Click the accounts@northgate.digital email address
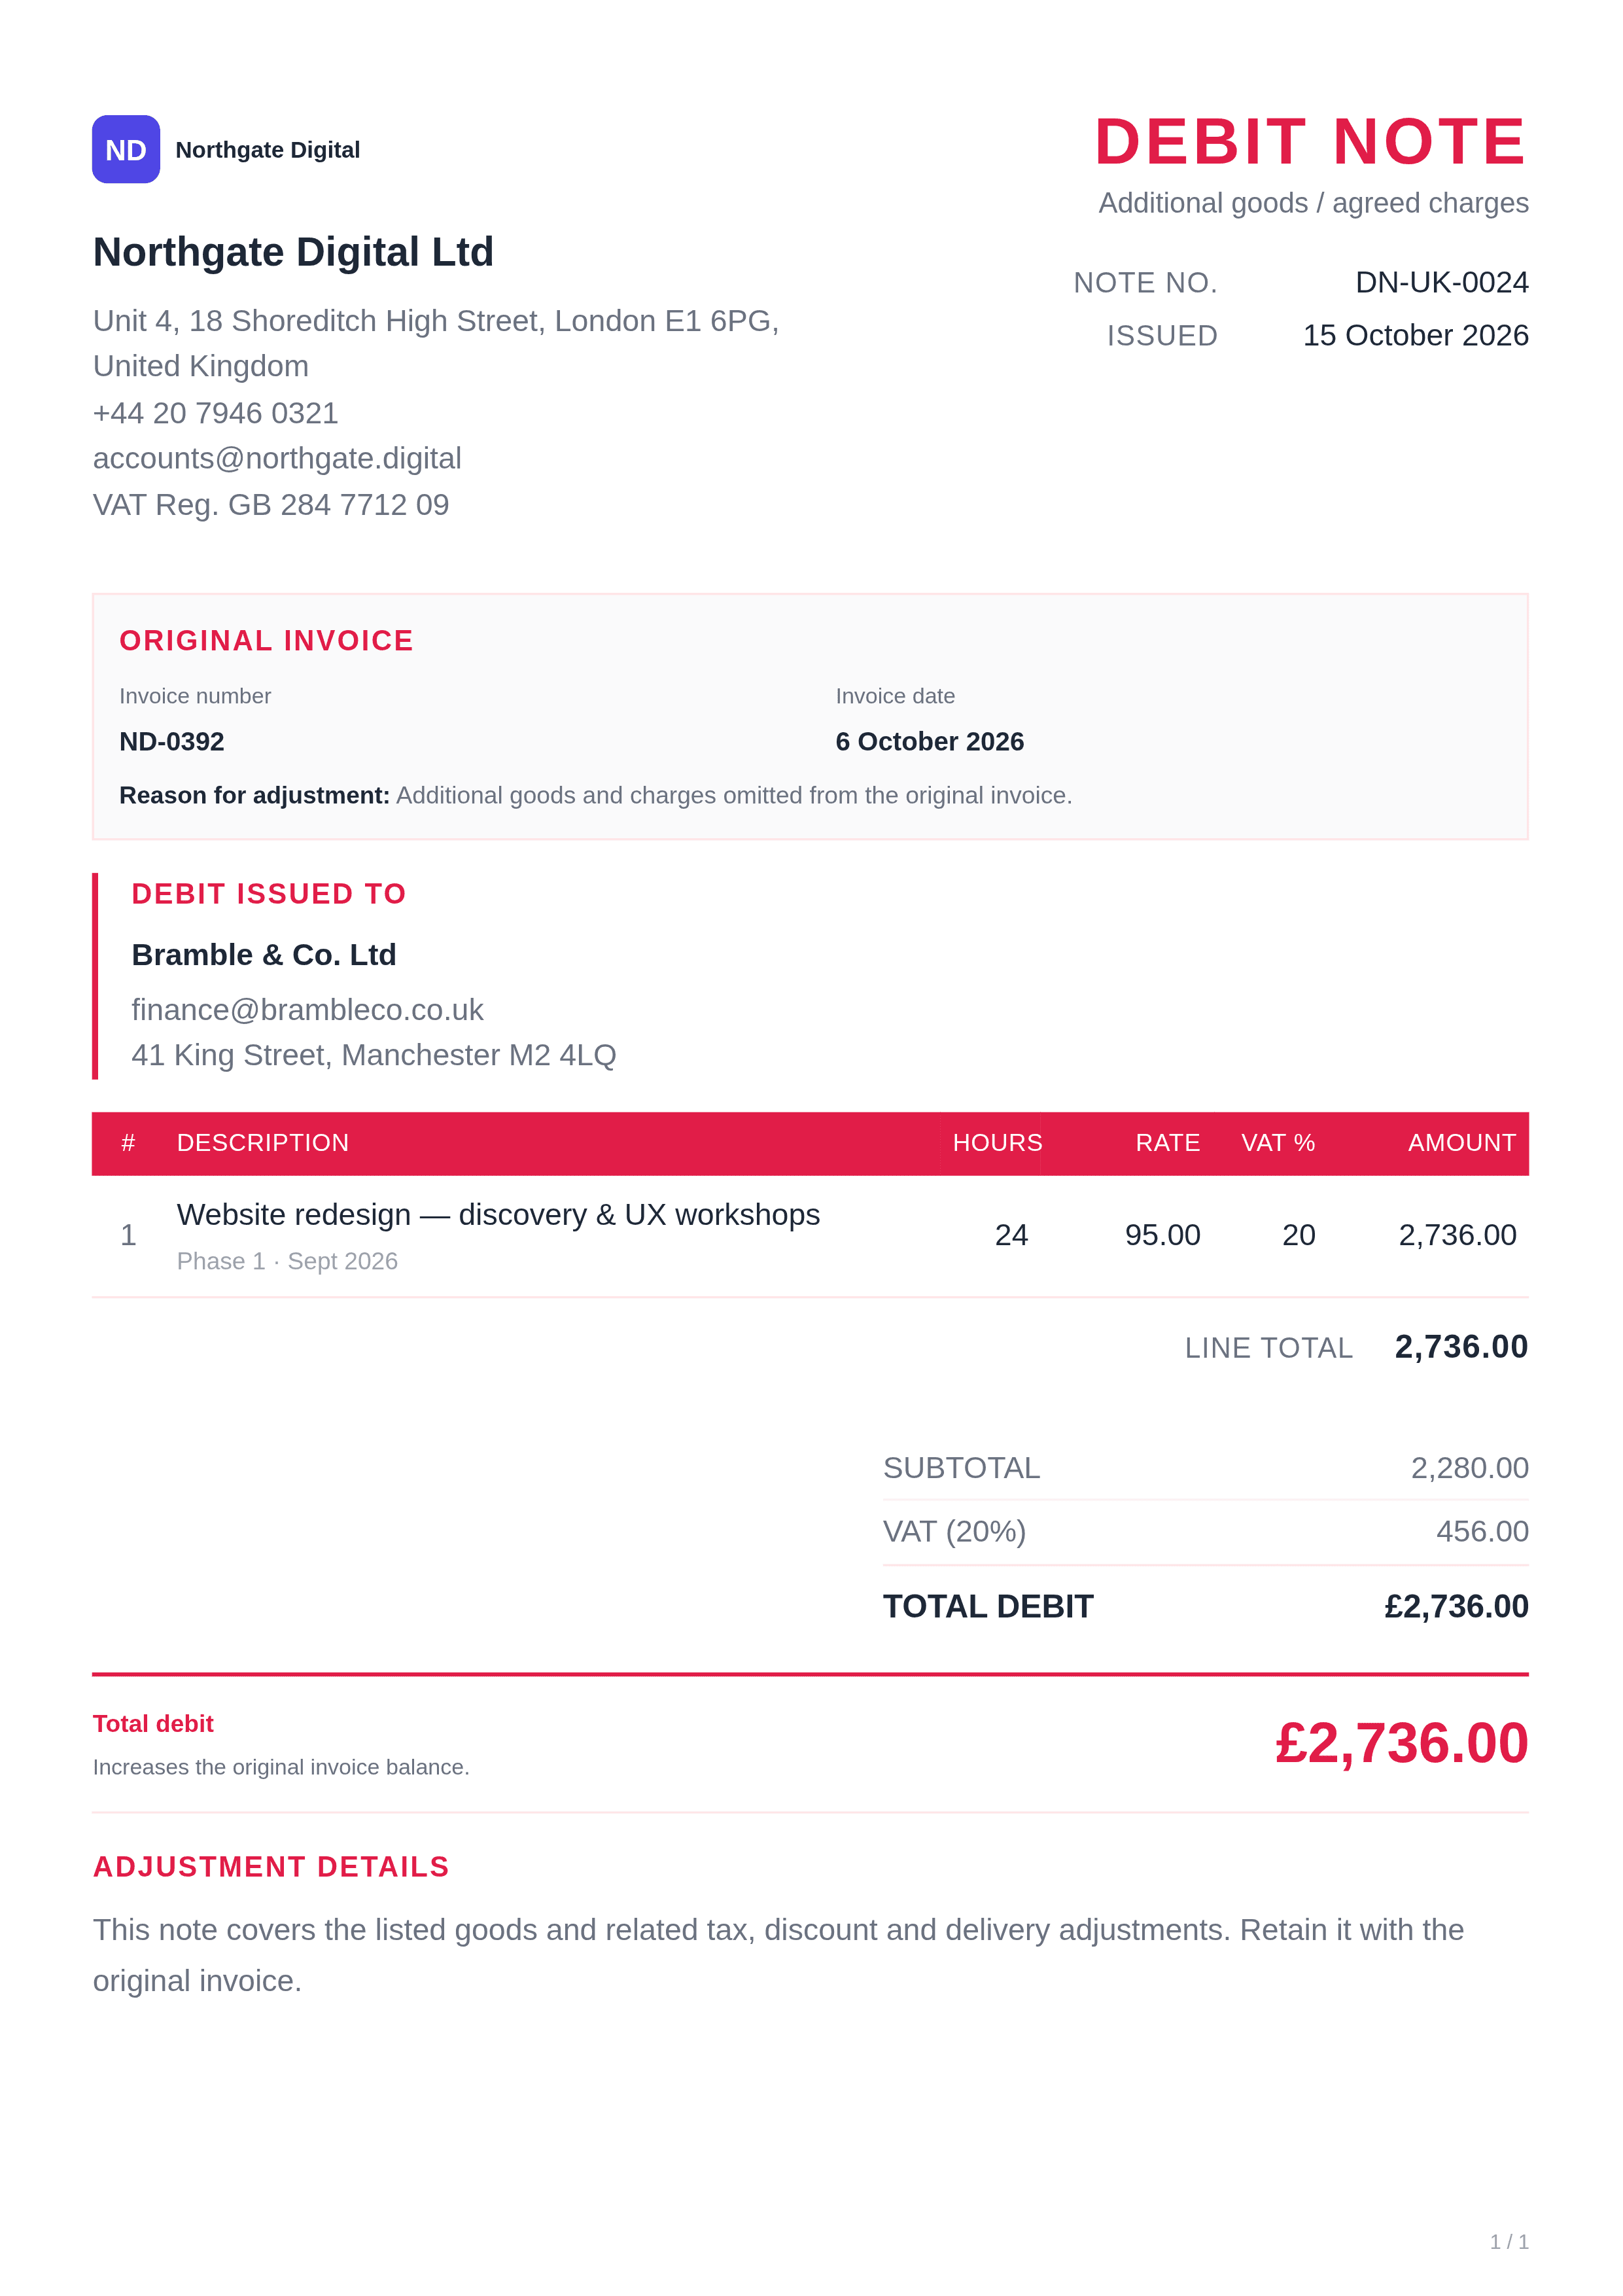 [x=277, y=458]
